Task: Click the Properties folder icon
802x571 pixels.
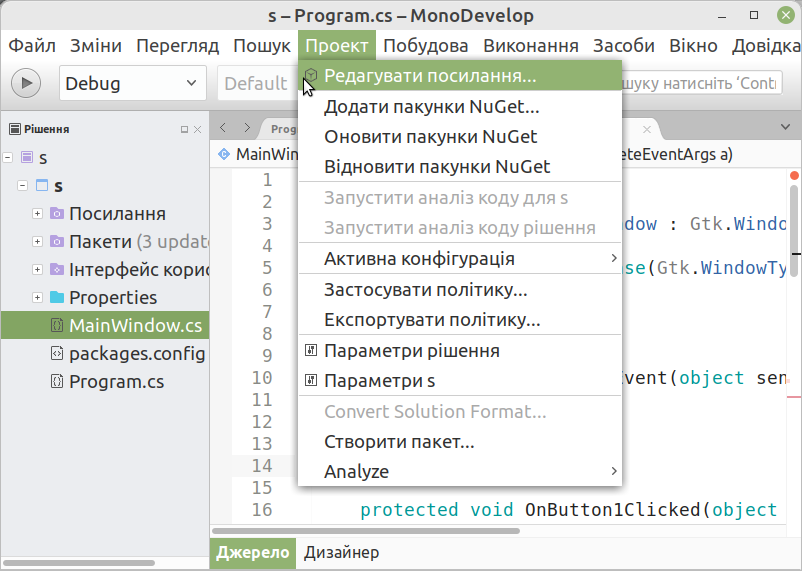Action: pos(57,297)
